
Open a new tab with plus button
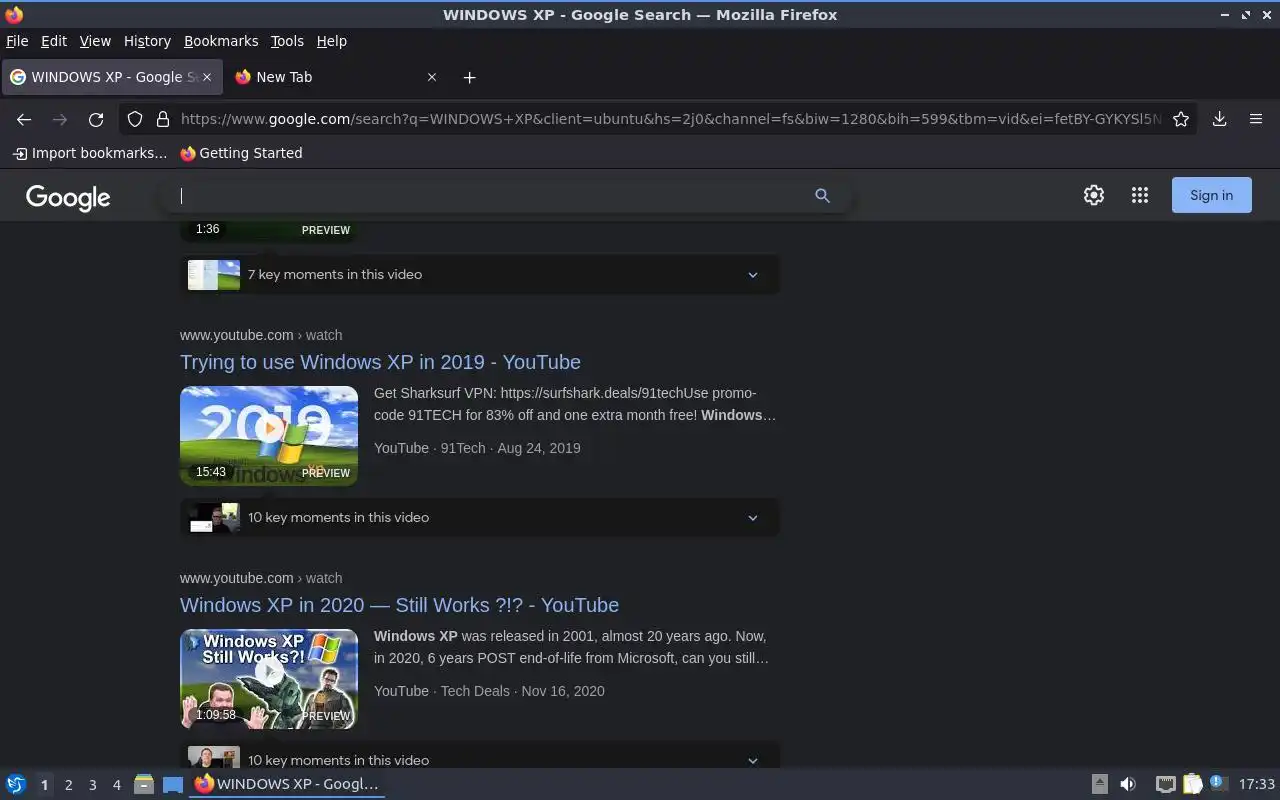point(470,77)
